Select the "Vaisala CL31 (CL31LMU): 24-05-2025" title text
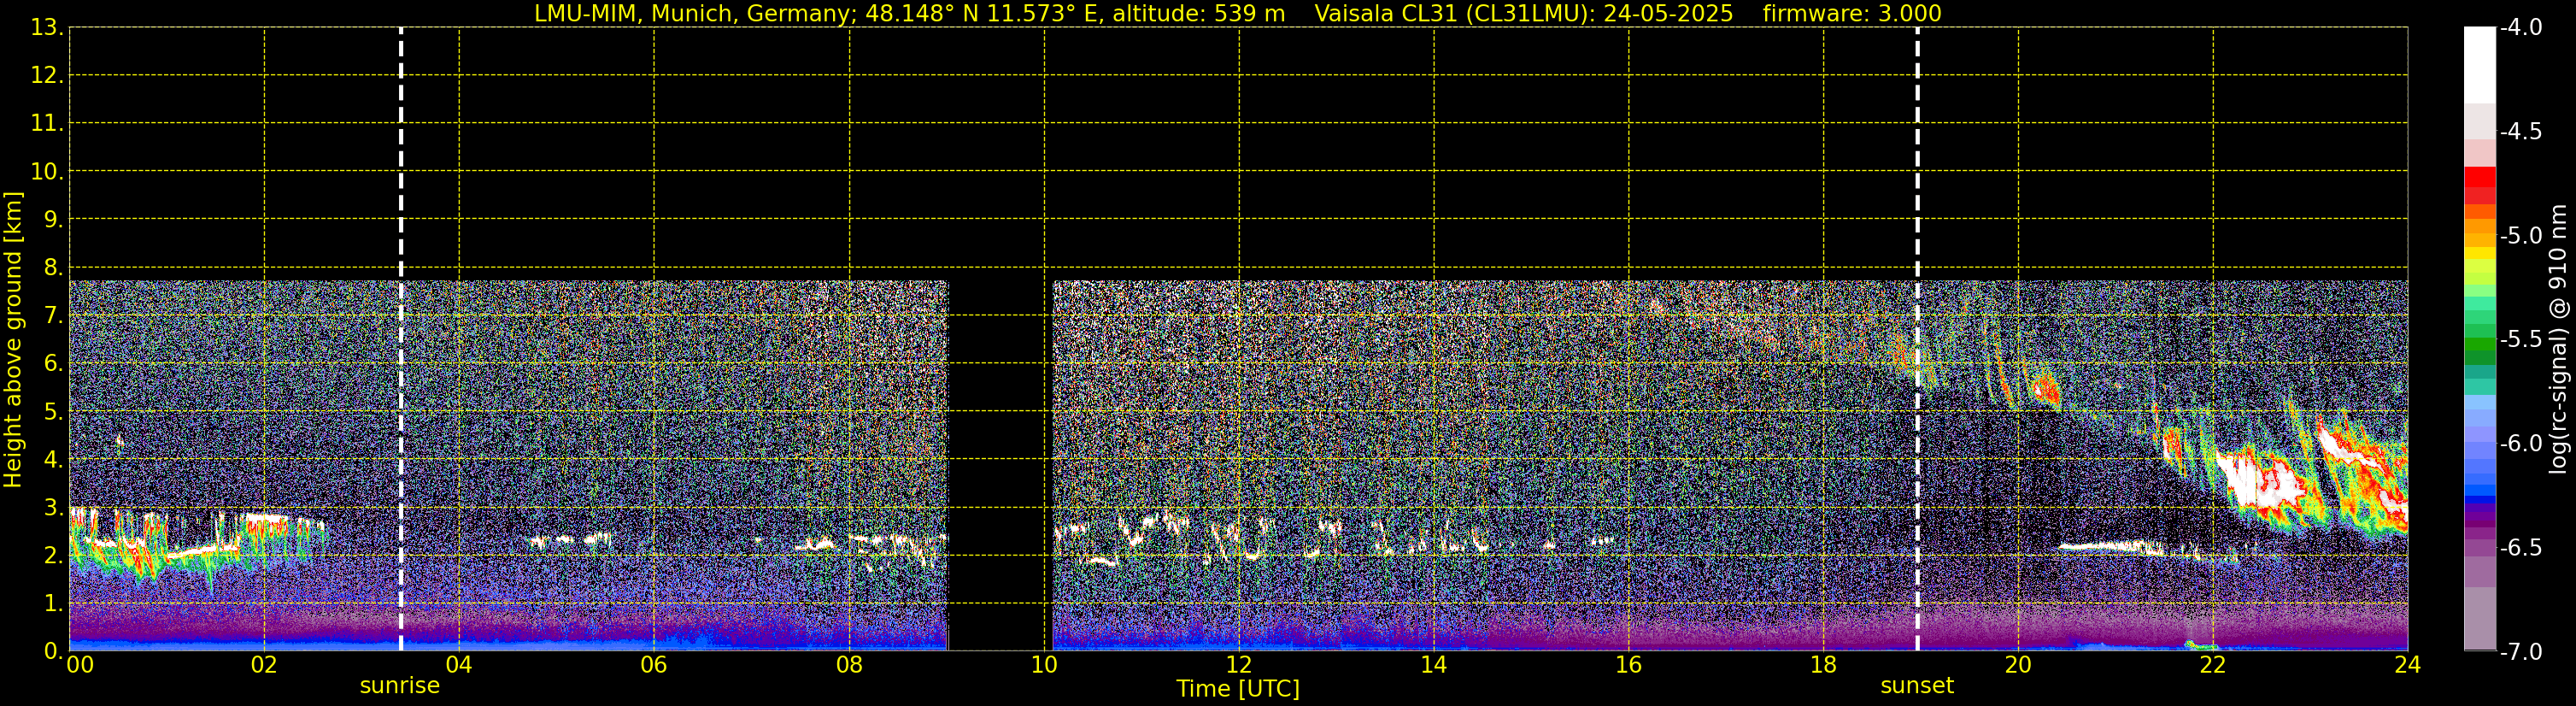 (x=1523, y=14)
